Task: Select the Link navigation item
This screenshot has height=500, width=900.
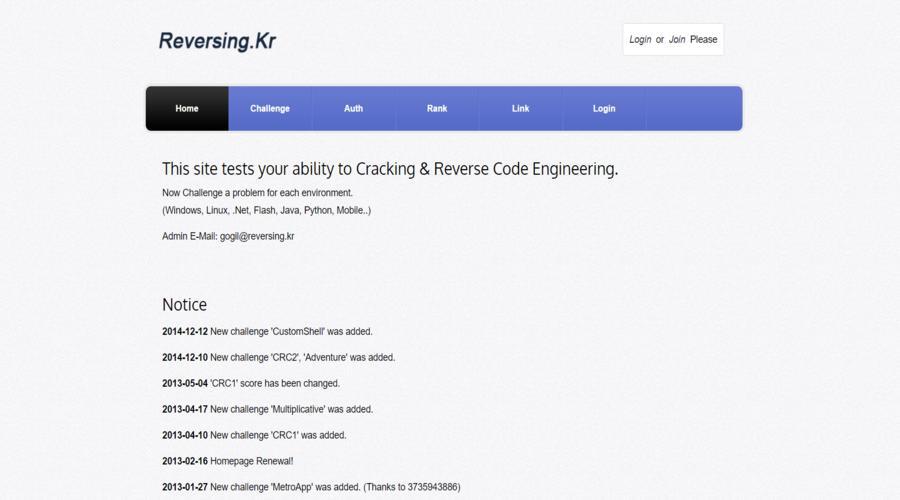Action: pyautogui.click(x=521, y=108)
